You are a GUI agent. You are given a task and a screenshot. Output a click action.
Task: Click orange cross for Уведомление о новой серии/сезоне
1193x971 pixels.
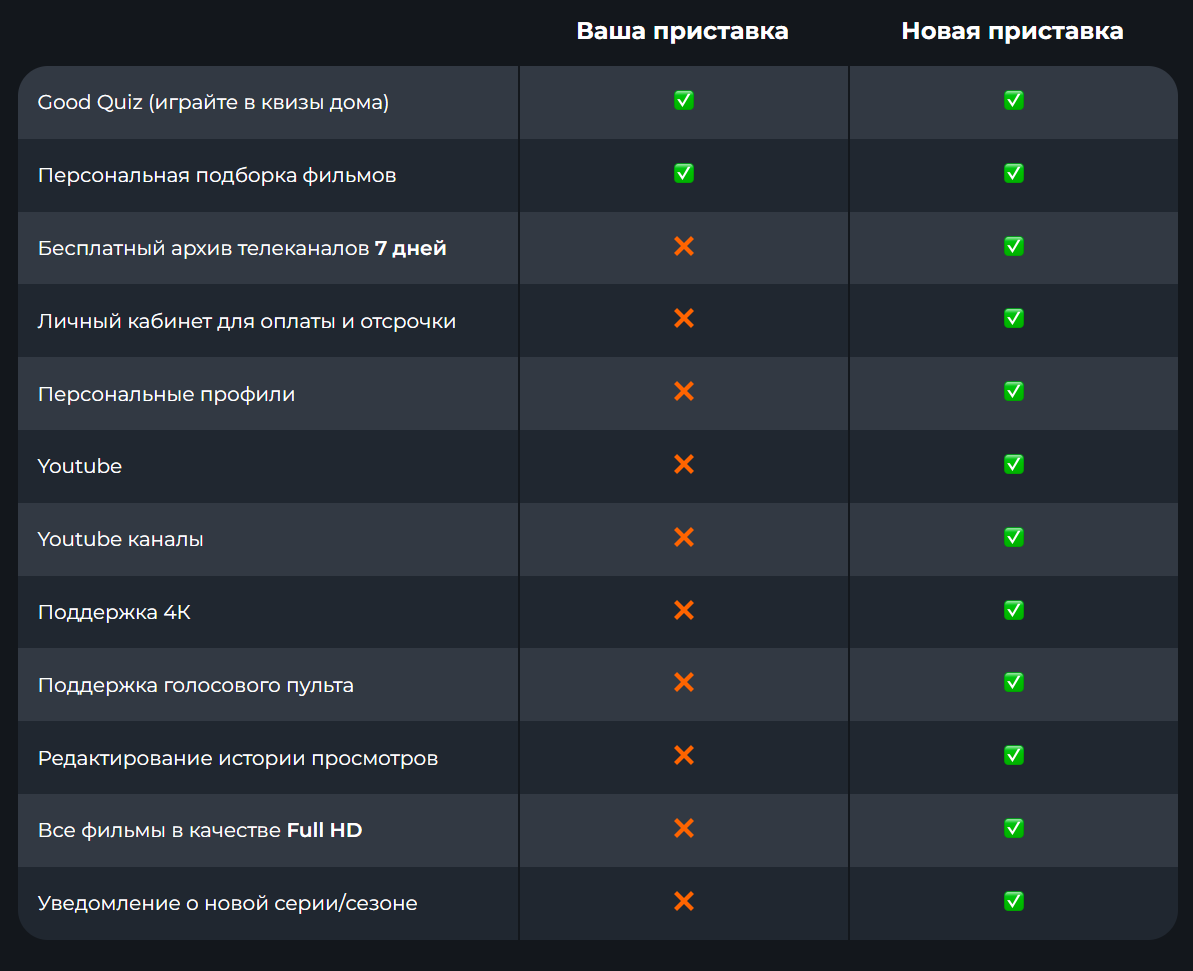tap(683, 901)
